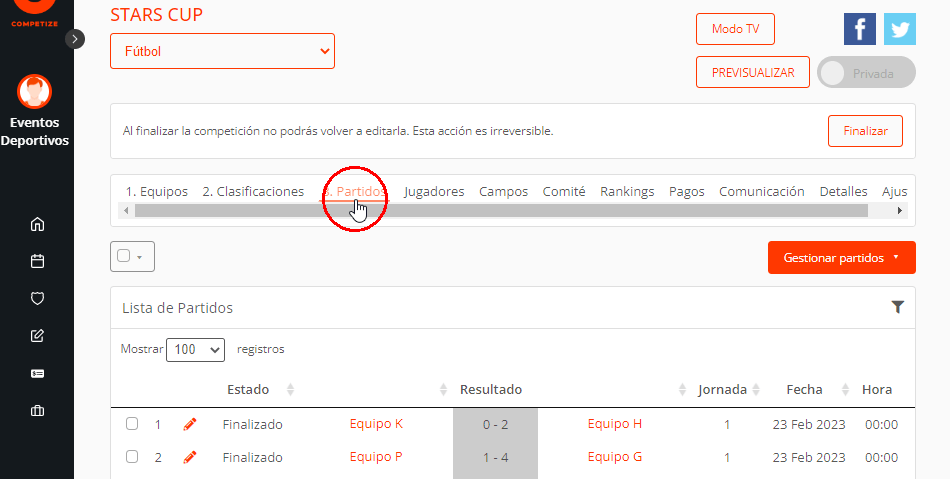The height and width of the screenshot is (479, 950).
Task: Click the PREVISUALIZAR button
Action: coord(752,72)
